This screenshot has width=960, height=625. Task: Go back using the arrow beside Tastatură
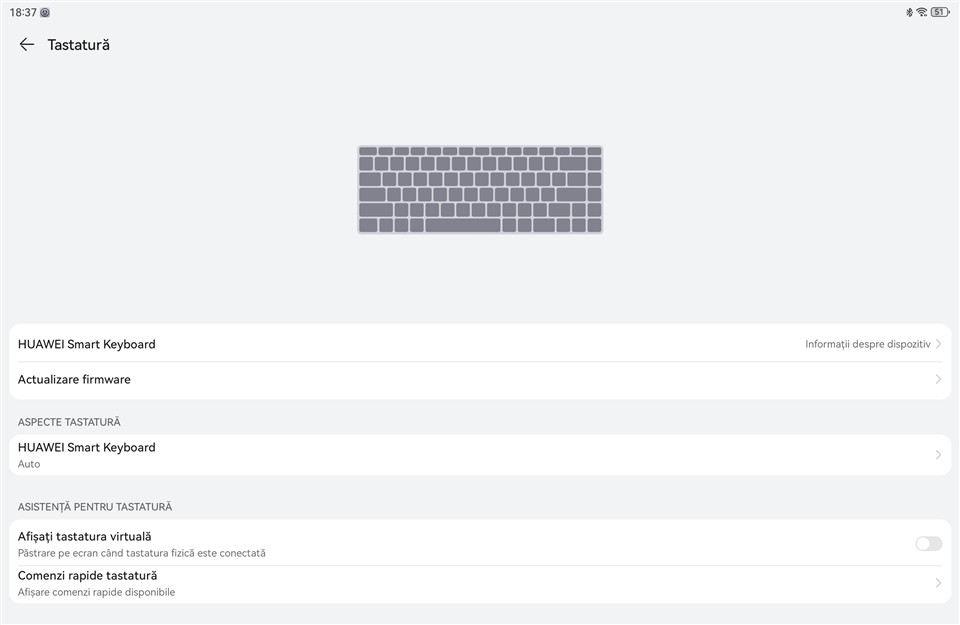pyautogui.click(x=27, y=45)
